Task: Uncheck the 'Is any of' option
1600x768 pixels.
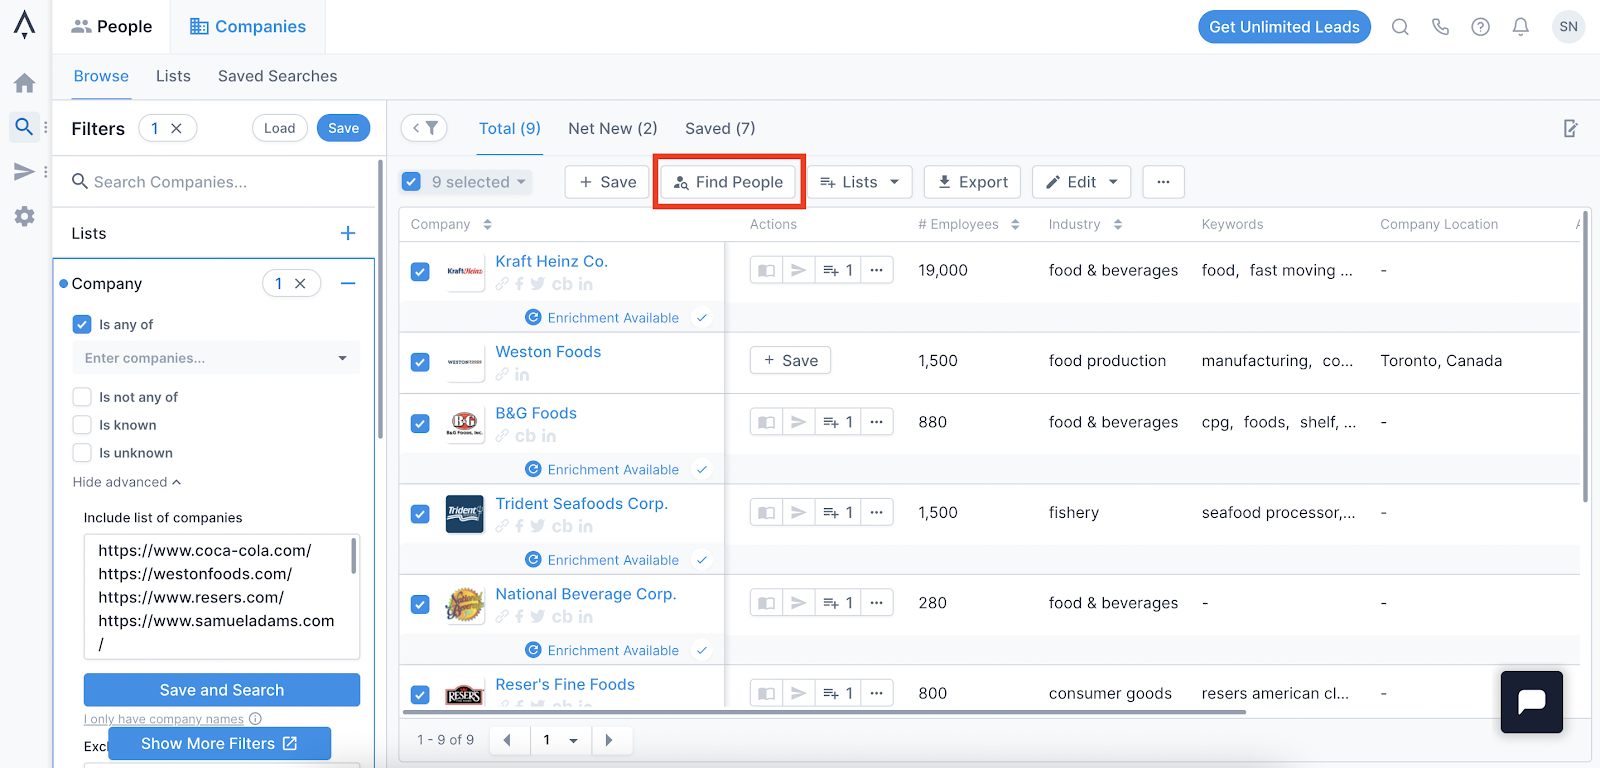Action: (82, 324)
